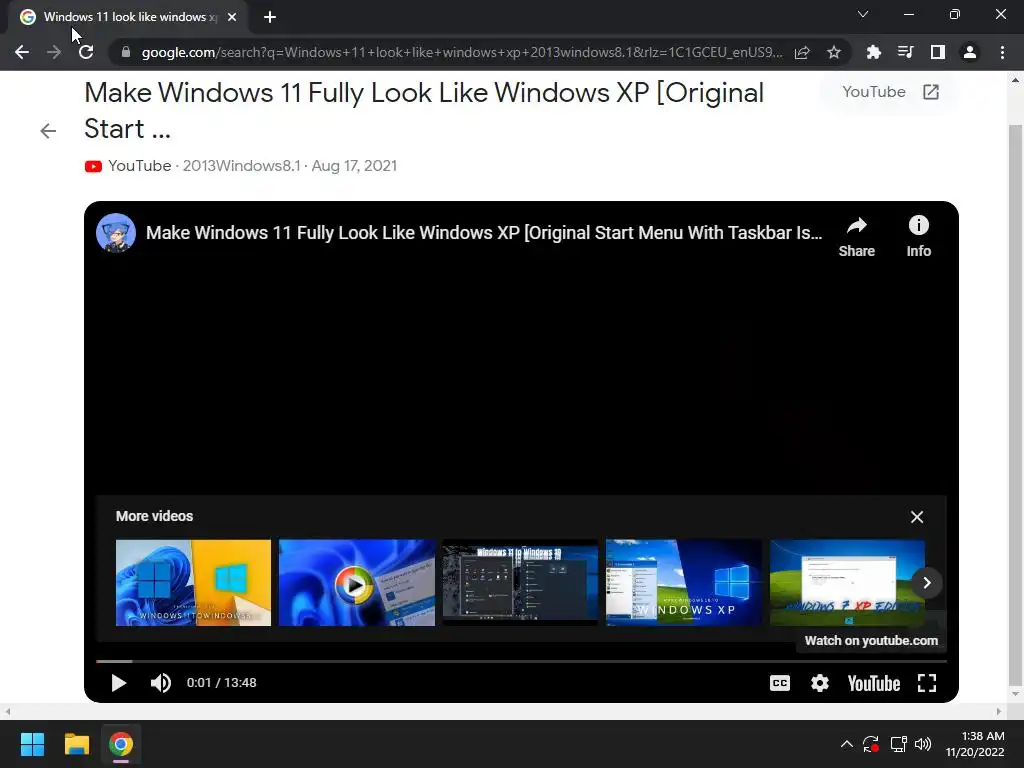The width and height of the screenshot is (1024, 768).
Task: Click the browser forward arrow
Action: (x=54, y=52)
